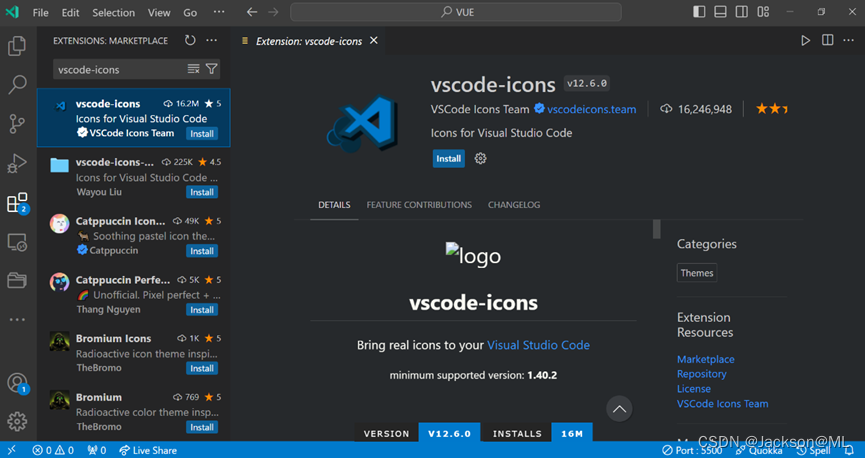865x458 pixels.
Task: Refresh the extensions marketplace list
Action: tap(190, 40)
